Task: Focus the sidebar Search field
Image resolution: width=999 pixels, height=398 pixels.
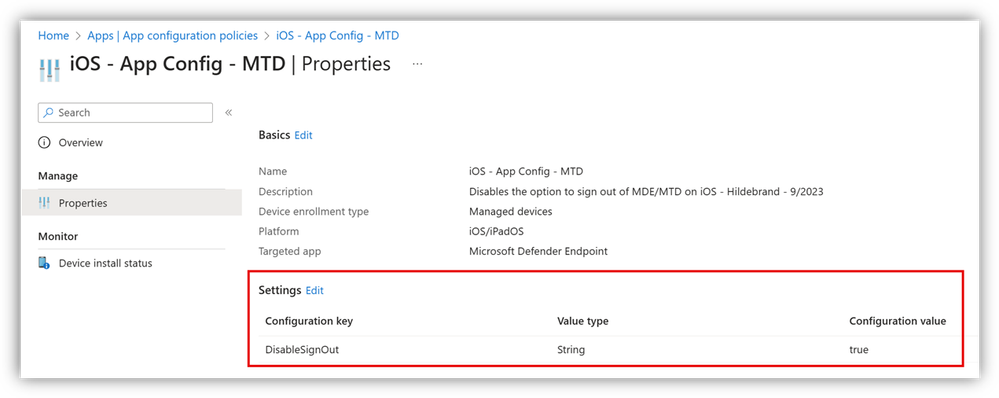Action: click(x=126, y=113)
